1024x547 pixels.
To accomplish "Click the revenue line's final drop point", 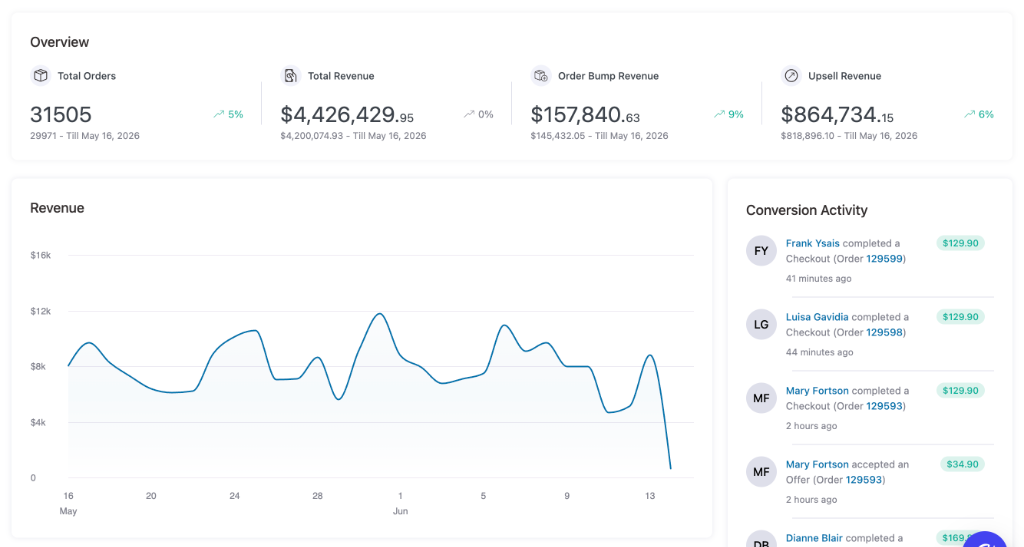I will point(671,468).
